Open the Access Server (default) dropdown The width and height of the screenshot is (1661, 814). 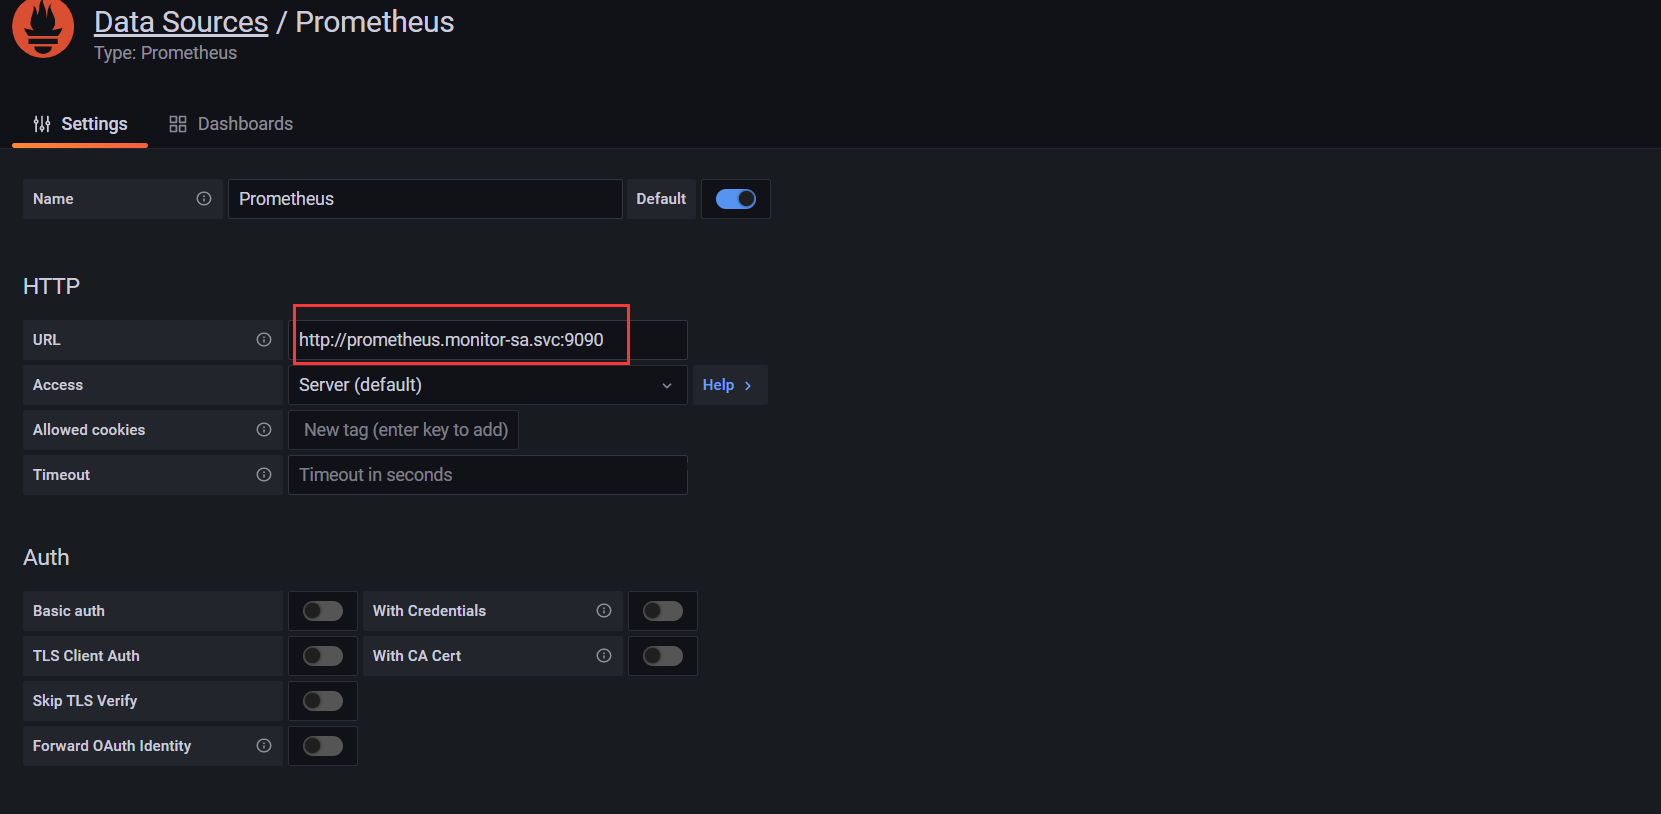click(488, 385)
